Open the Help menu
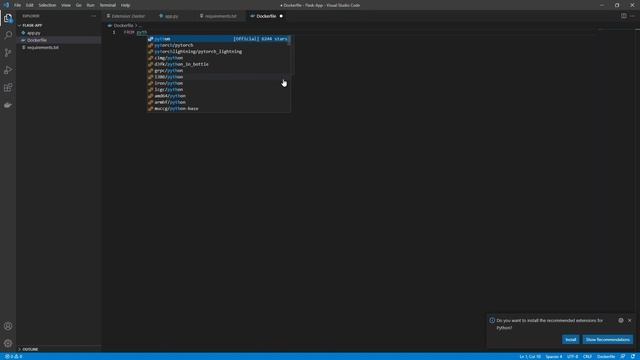Viewport: 640px width, 360px height. point(125,5)
